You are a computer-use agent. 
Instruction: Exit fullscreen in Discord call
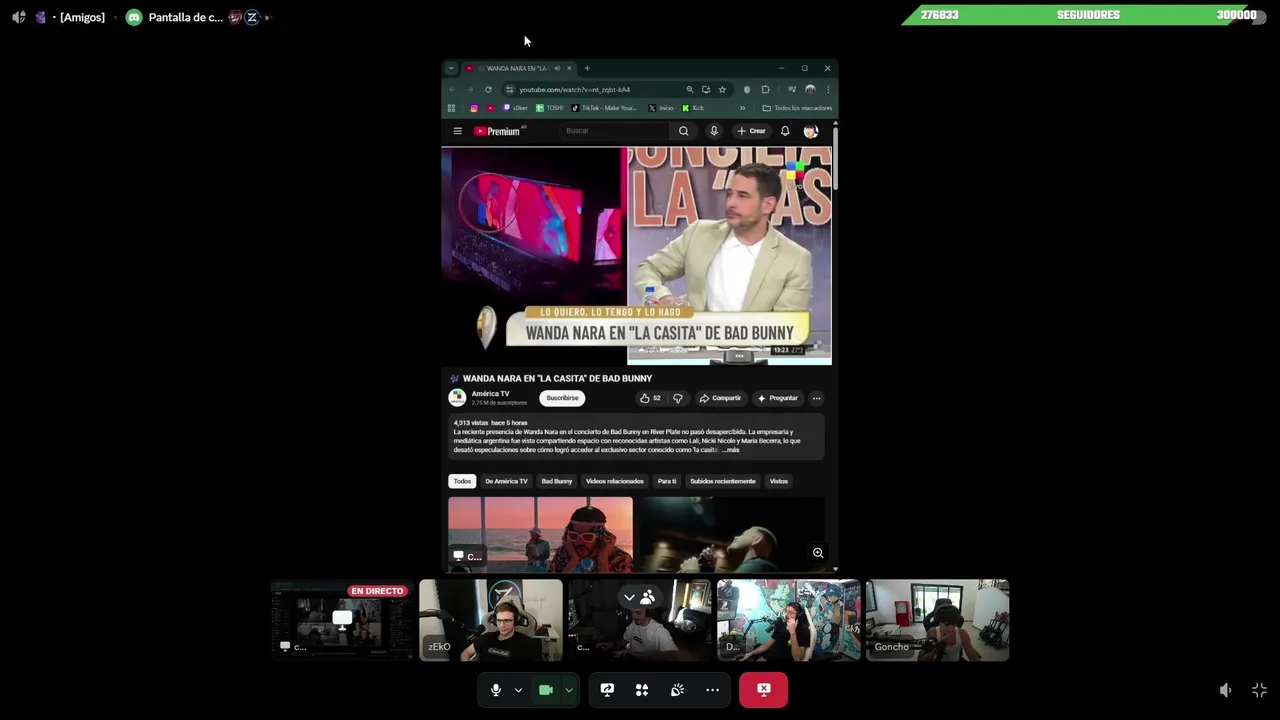[1259, 690]
